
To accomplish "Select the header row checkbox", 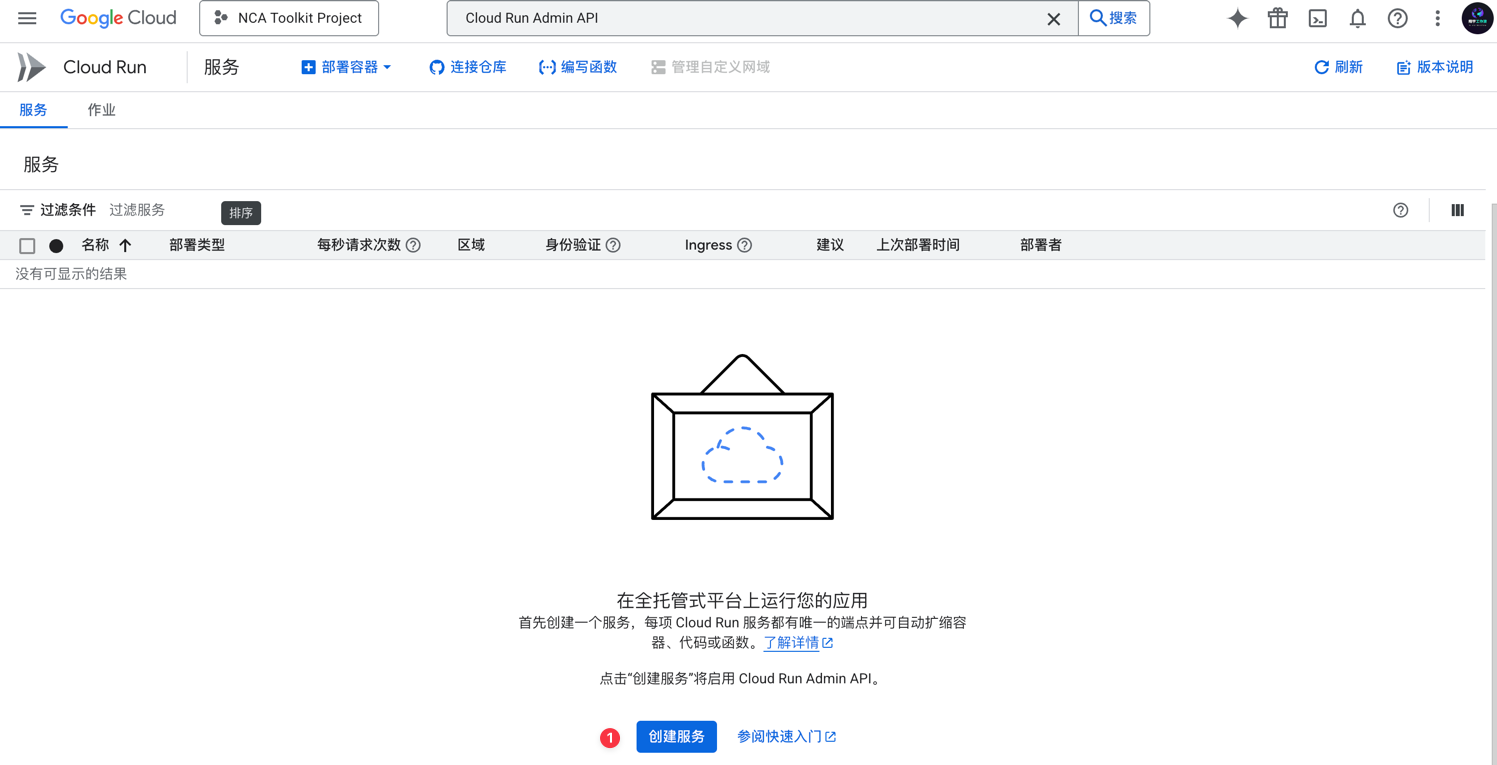I will (27, 245).
